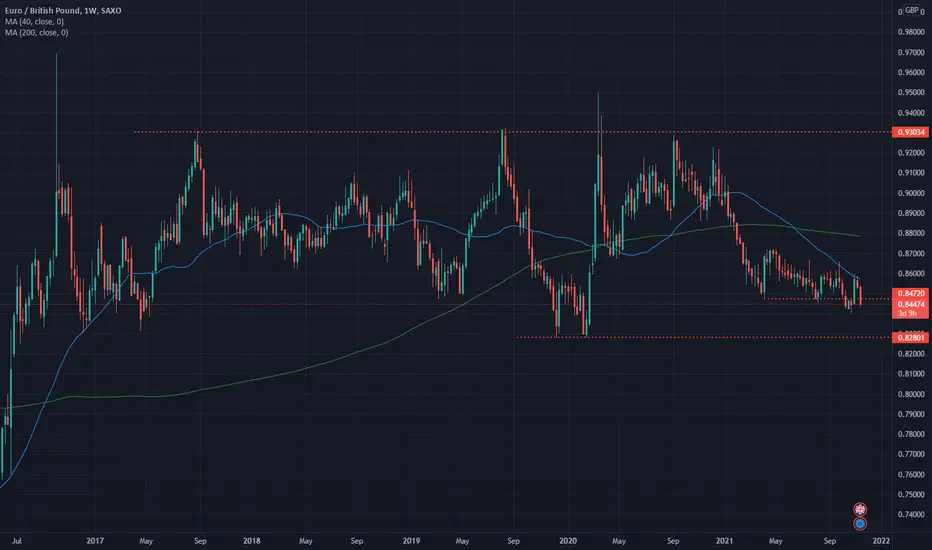Open the GBP currency selector
Image resolution: width=932 pixels, height=550 pixels.
tap(911, 10)
